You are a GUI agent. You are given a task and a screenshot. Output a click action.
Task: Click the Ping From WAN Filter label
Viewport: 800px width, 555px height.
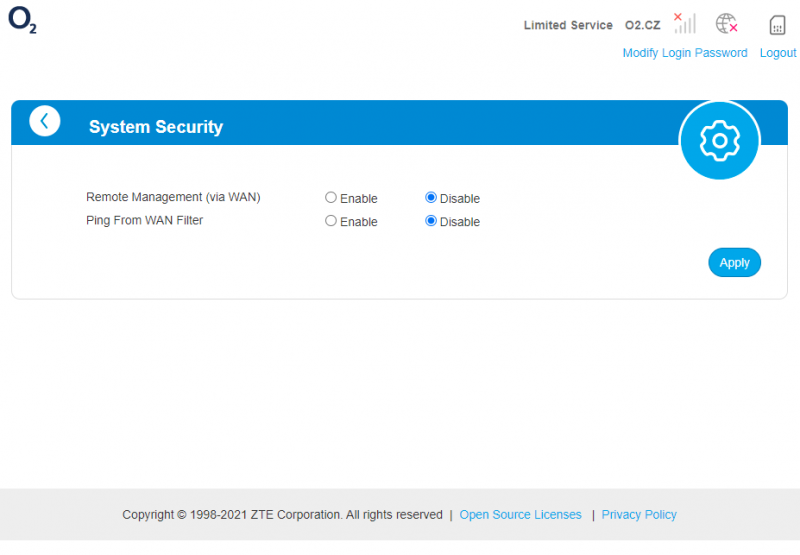coord(144,220)
